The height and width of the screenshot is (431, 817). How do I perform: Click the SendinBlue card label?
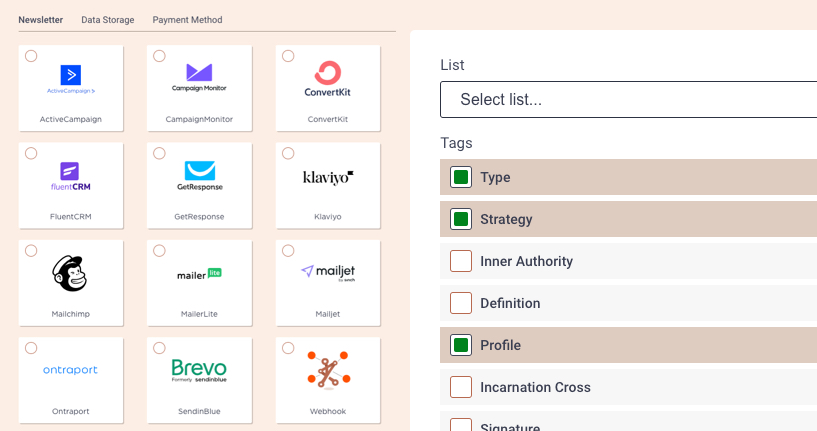click(199, 411)
